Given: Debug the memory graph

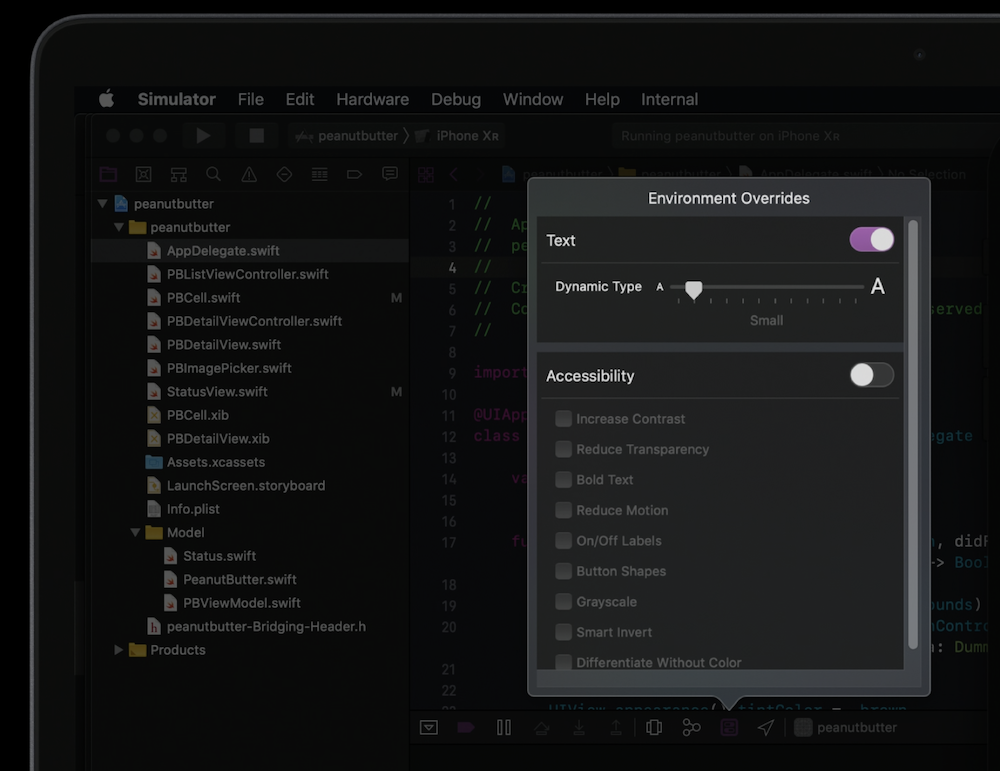Looking at the screenshot, I should point(691,728).
